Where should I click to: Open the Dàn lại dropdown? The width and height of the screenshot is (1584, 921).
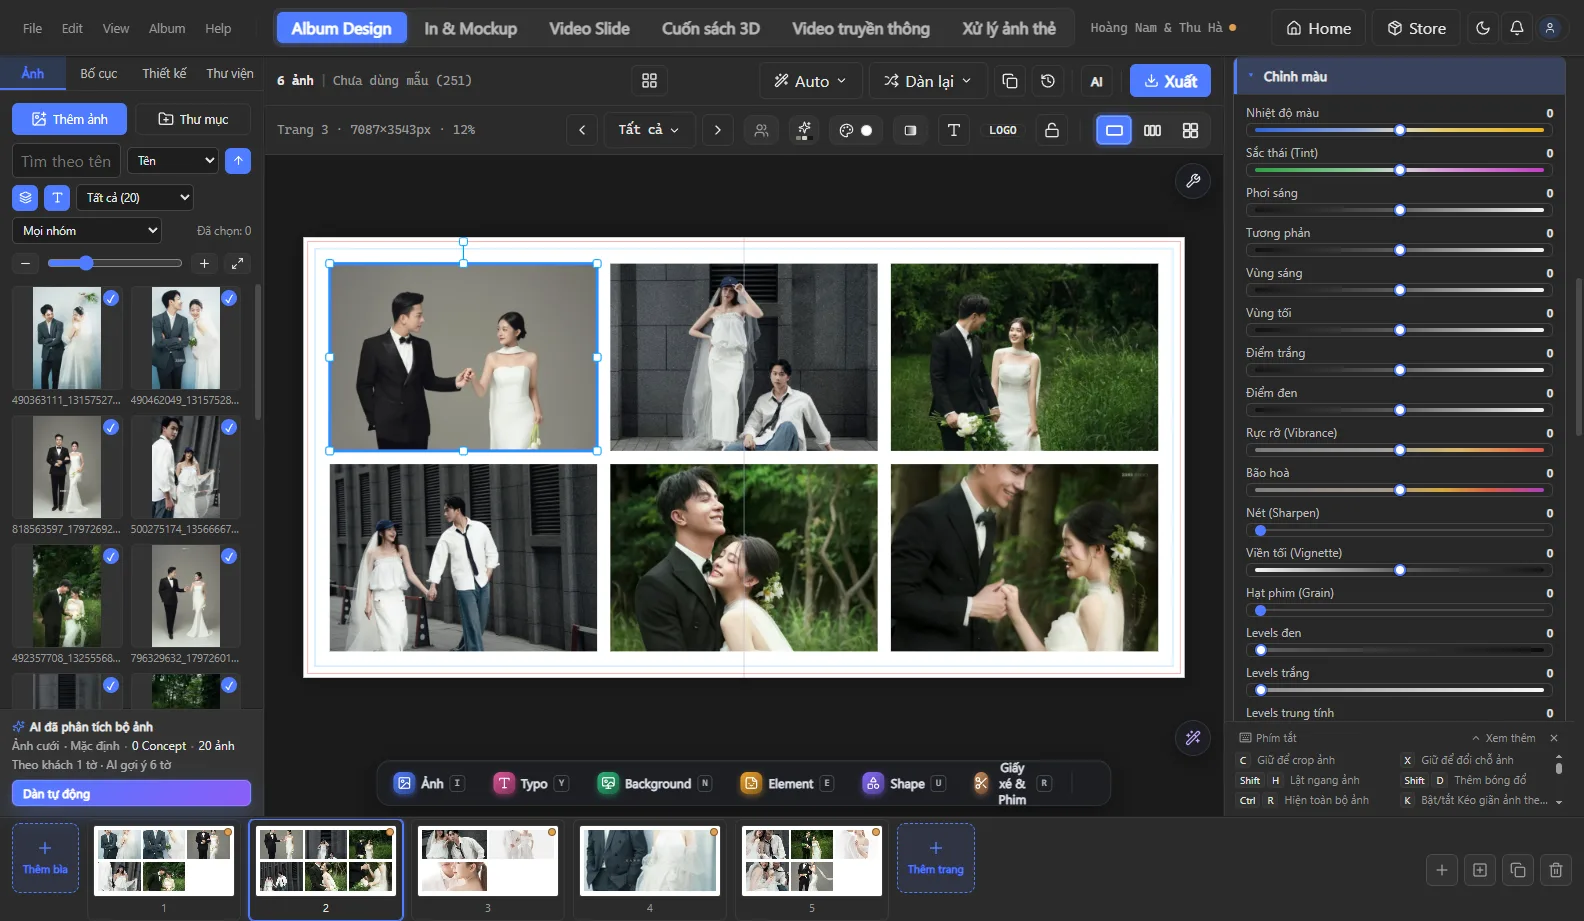click(x=928, y=81)
